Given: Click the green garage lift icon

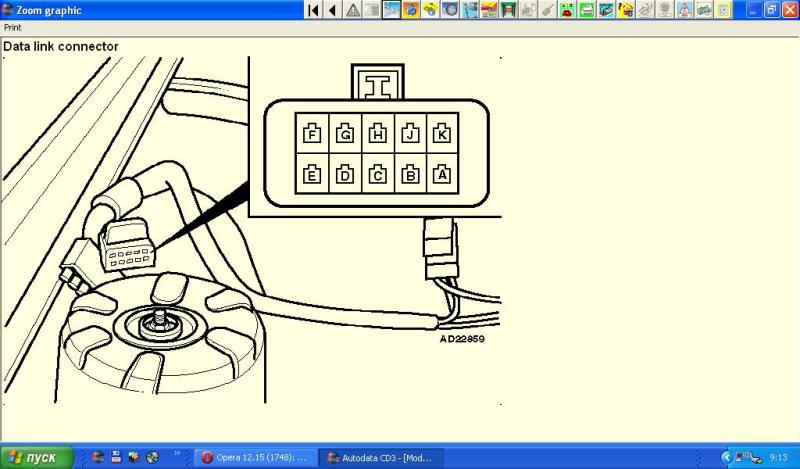Looking at the screenshot, I should click(x=509, y=10).
